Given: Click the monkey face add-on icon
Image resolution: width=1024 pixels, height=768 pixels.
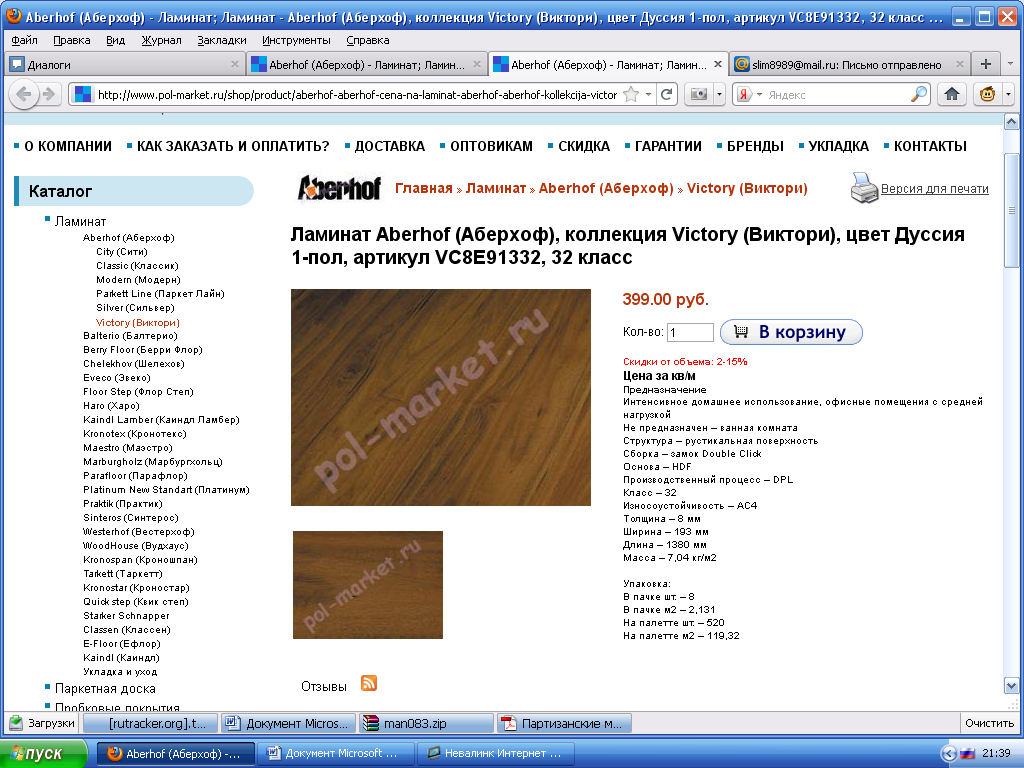Looking at the screenshot, I should (x=987, y=94).
